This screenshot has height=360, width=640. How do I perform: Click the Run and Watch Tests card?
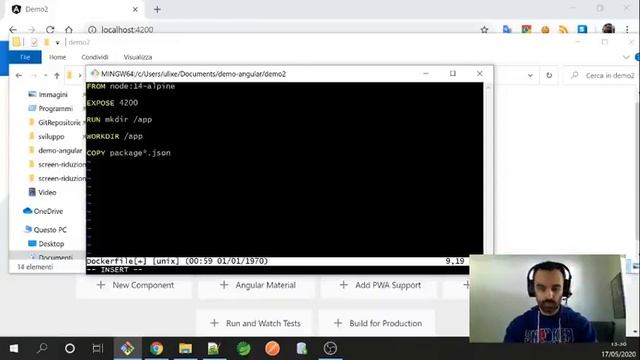click(x=255, y=323)
